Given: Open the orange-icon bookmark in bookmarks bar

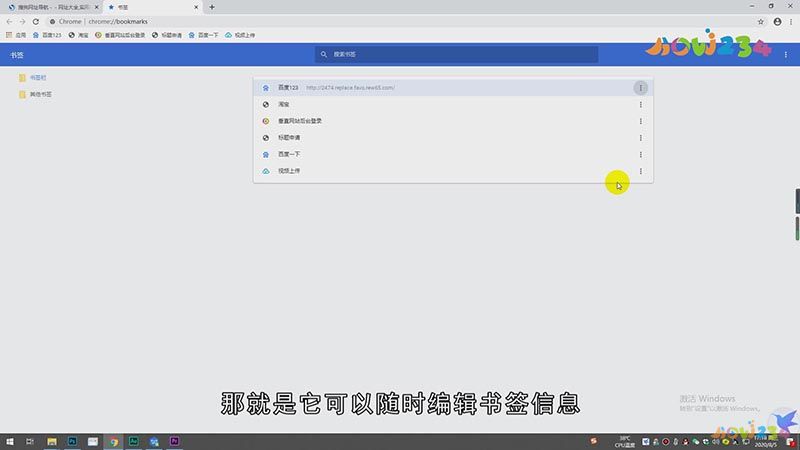Looking at the screenshot, I should coord(120,35).
